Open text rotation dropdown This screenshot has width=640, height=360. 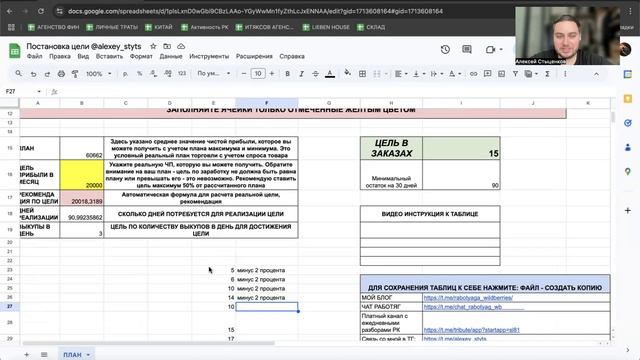click(455, 74)
